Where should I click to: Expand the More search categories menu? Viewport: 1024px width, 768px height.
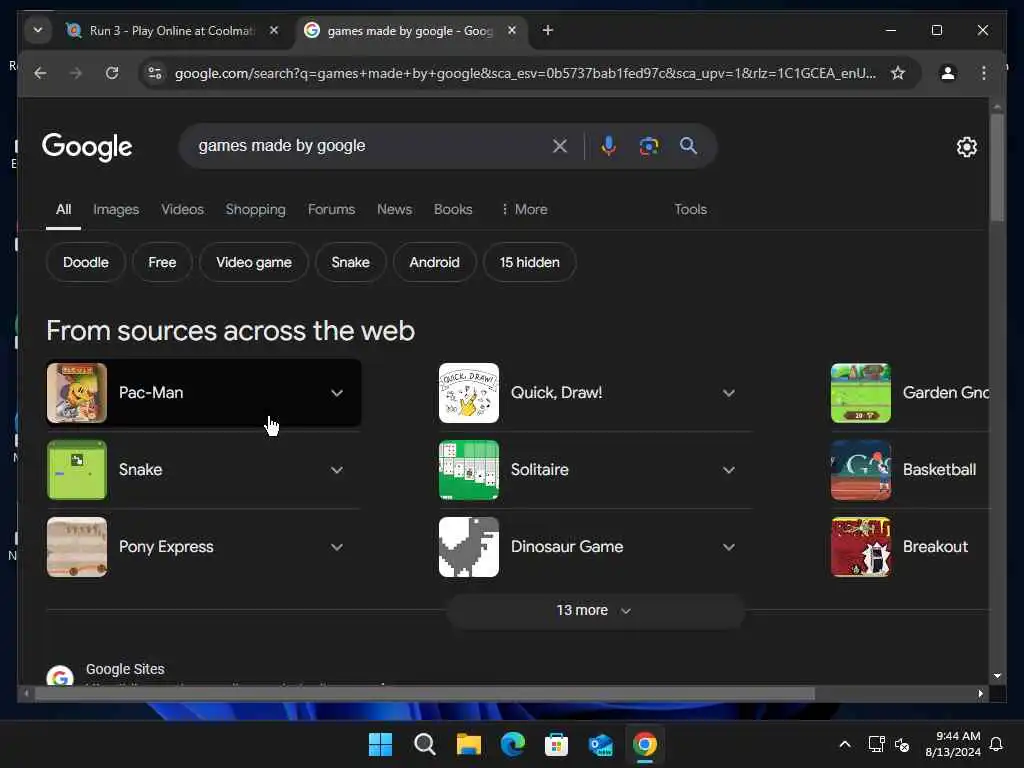pos(524,210)
